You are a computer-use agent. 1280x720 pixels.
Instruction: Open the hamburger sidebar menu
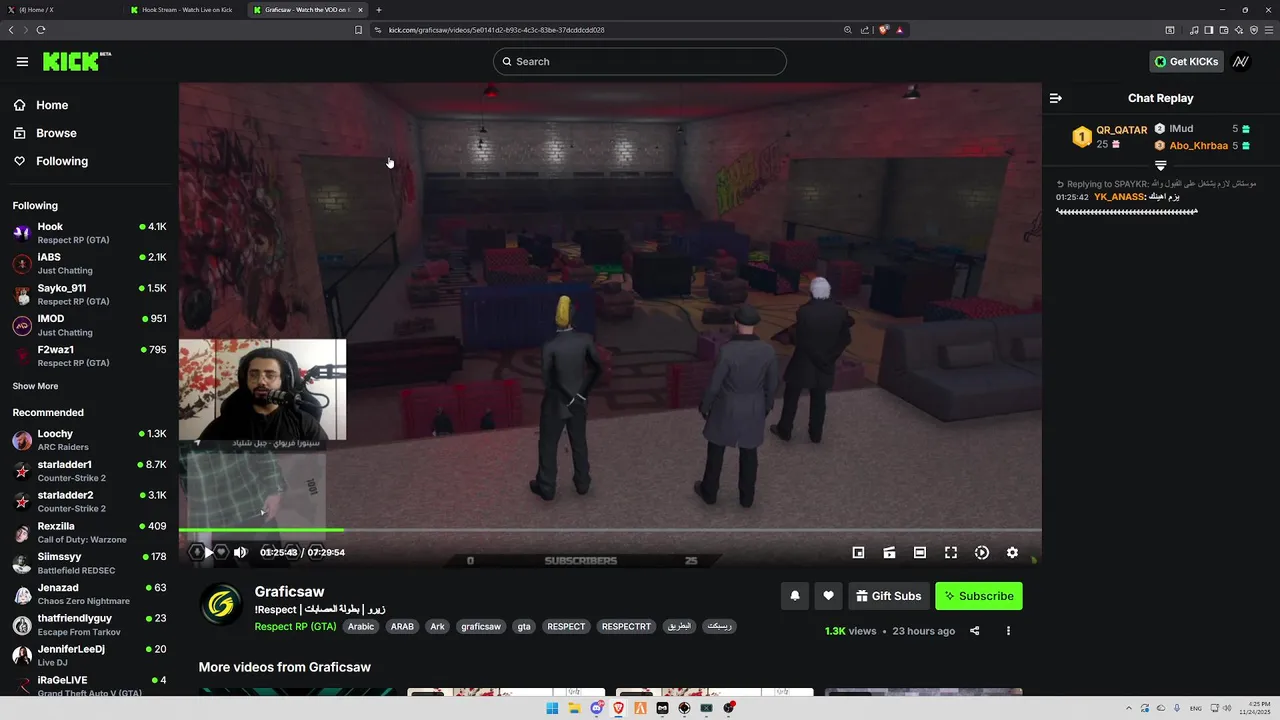[22, 62]
